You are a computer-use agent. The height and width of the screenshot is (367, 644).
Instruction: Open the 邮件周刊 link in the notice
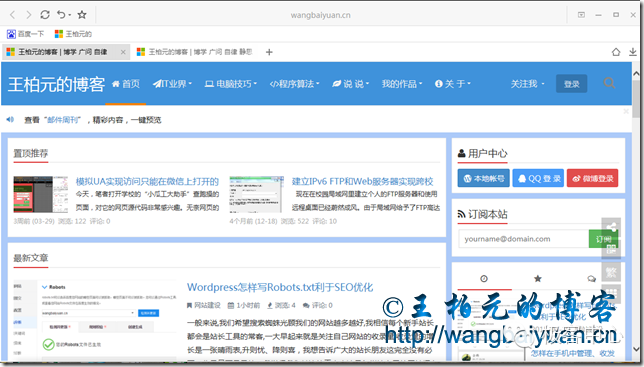[x=63, y=120]
